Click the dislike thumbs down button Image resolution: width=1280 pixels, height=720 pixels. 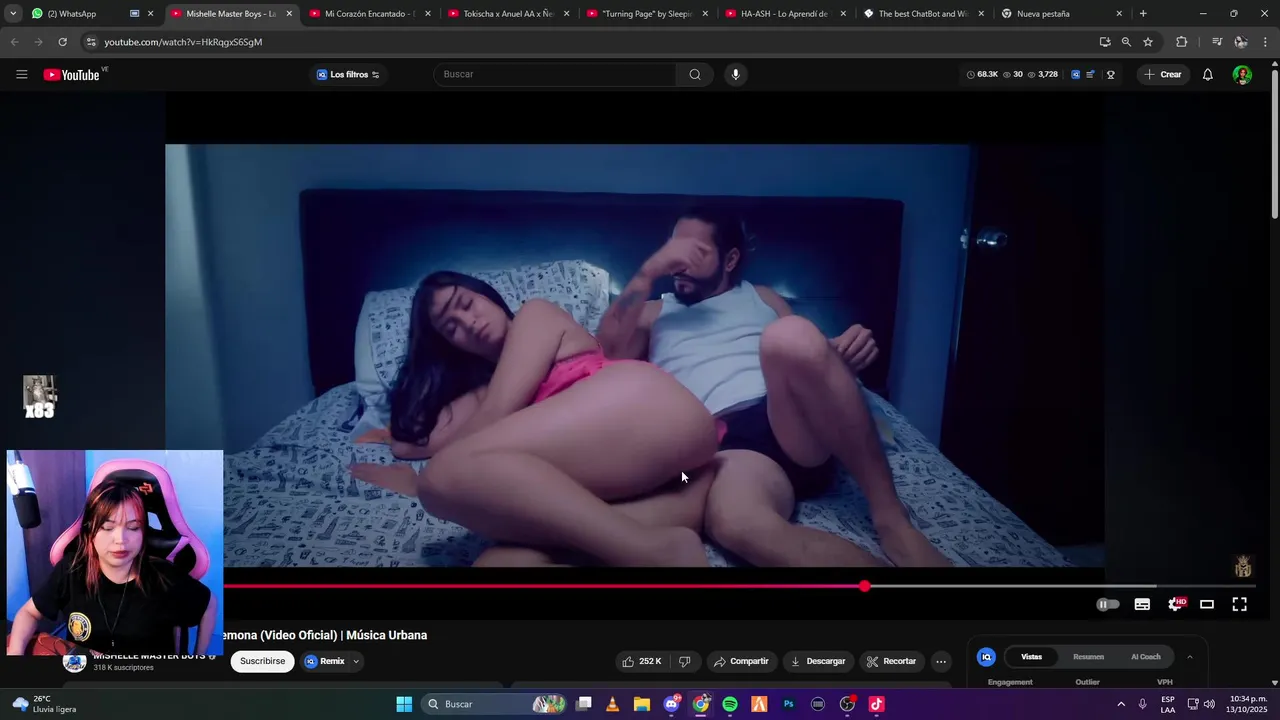pos(685,661)
